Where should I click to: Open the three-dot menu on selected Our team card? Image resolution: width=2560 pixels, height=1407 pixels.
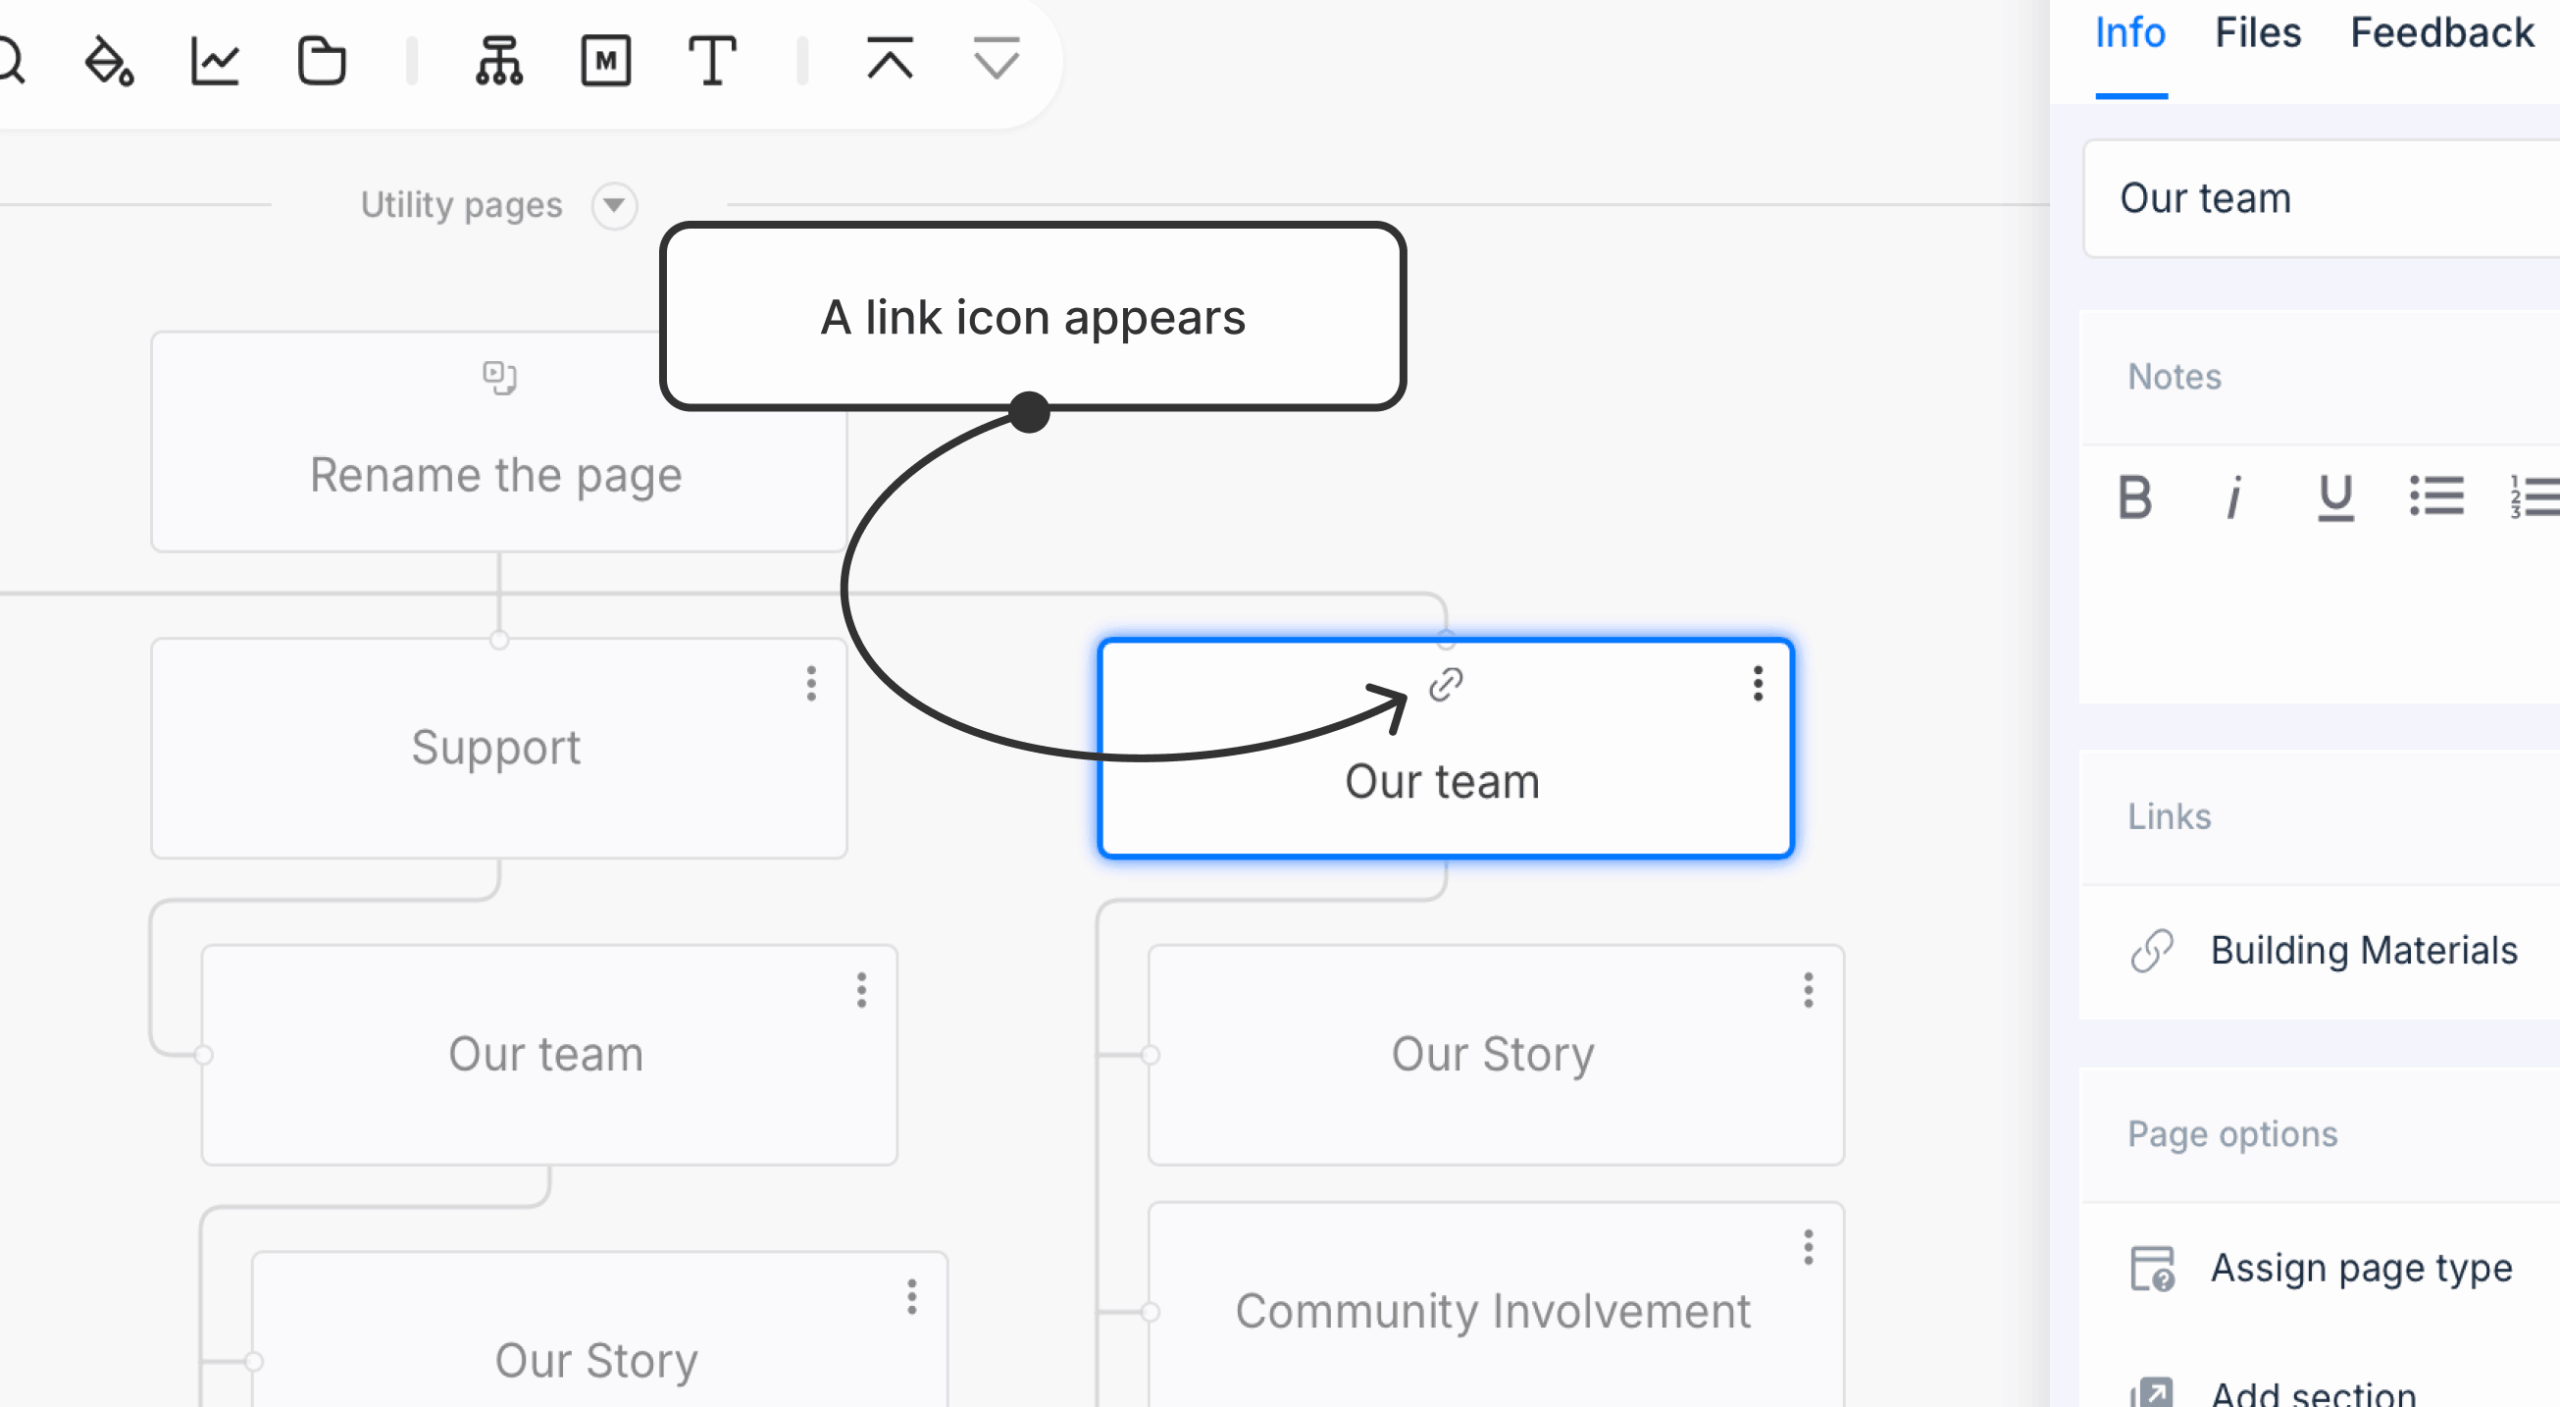[x=1758, y=684]
